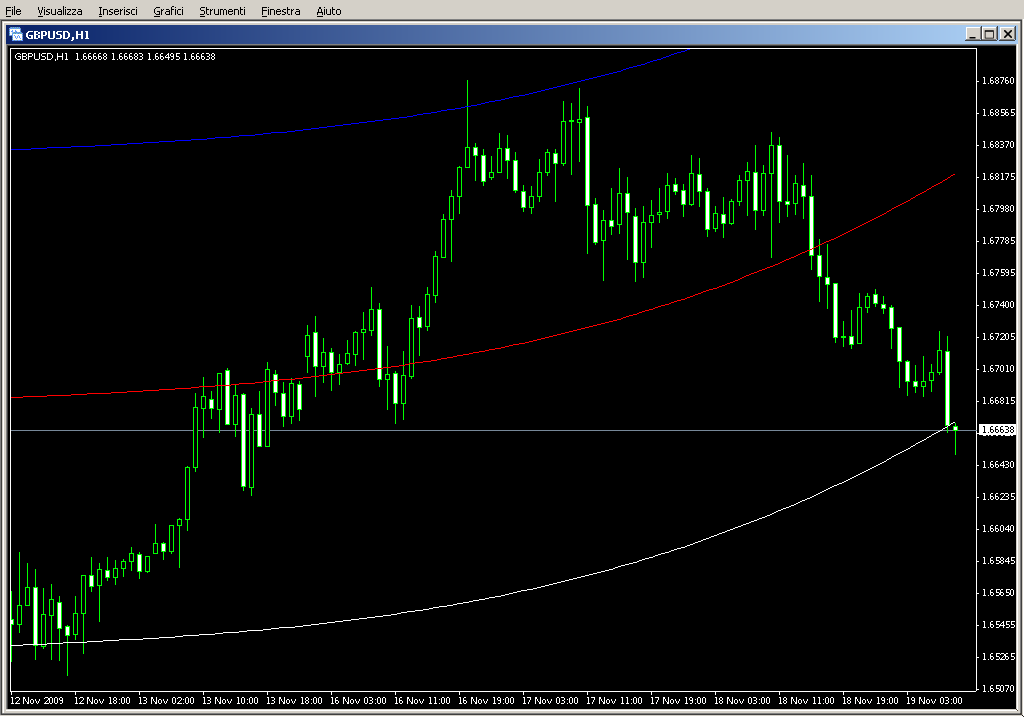Click price level 1.65070 on the scale
This screenshot has height=717, width=1024.
[x=999, y=689]
